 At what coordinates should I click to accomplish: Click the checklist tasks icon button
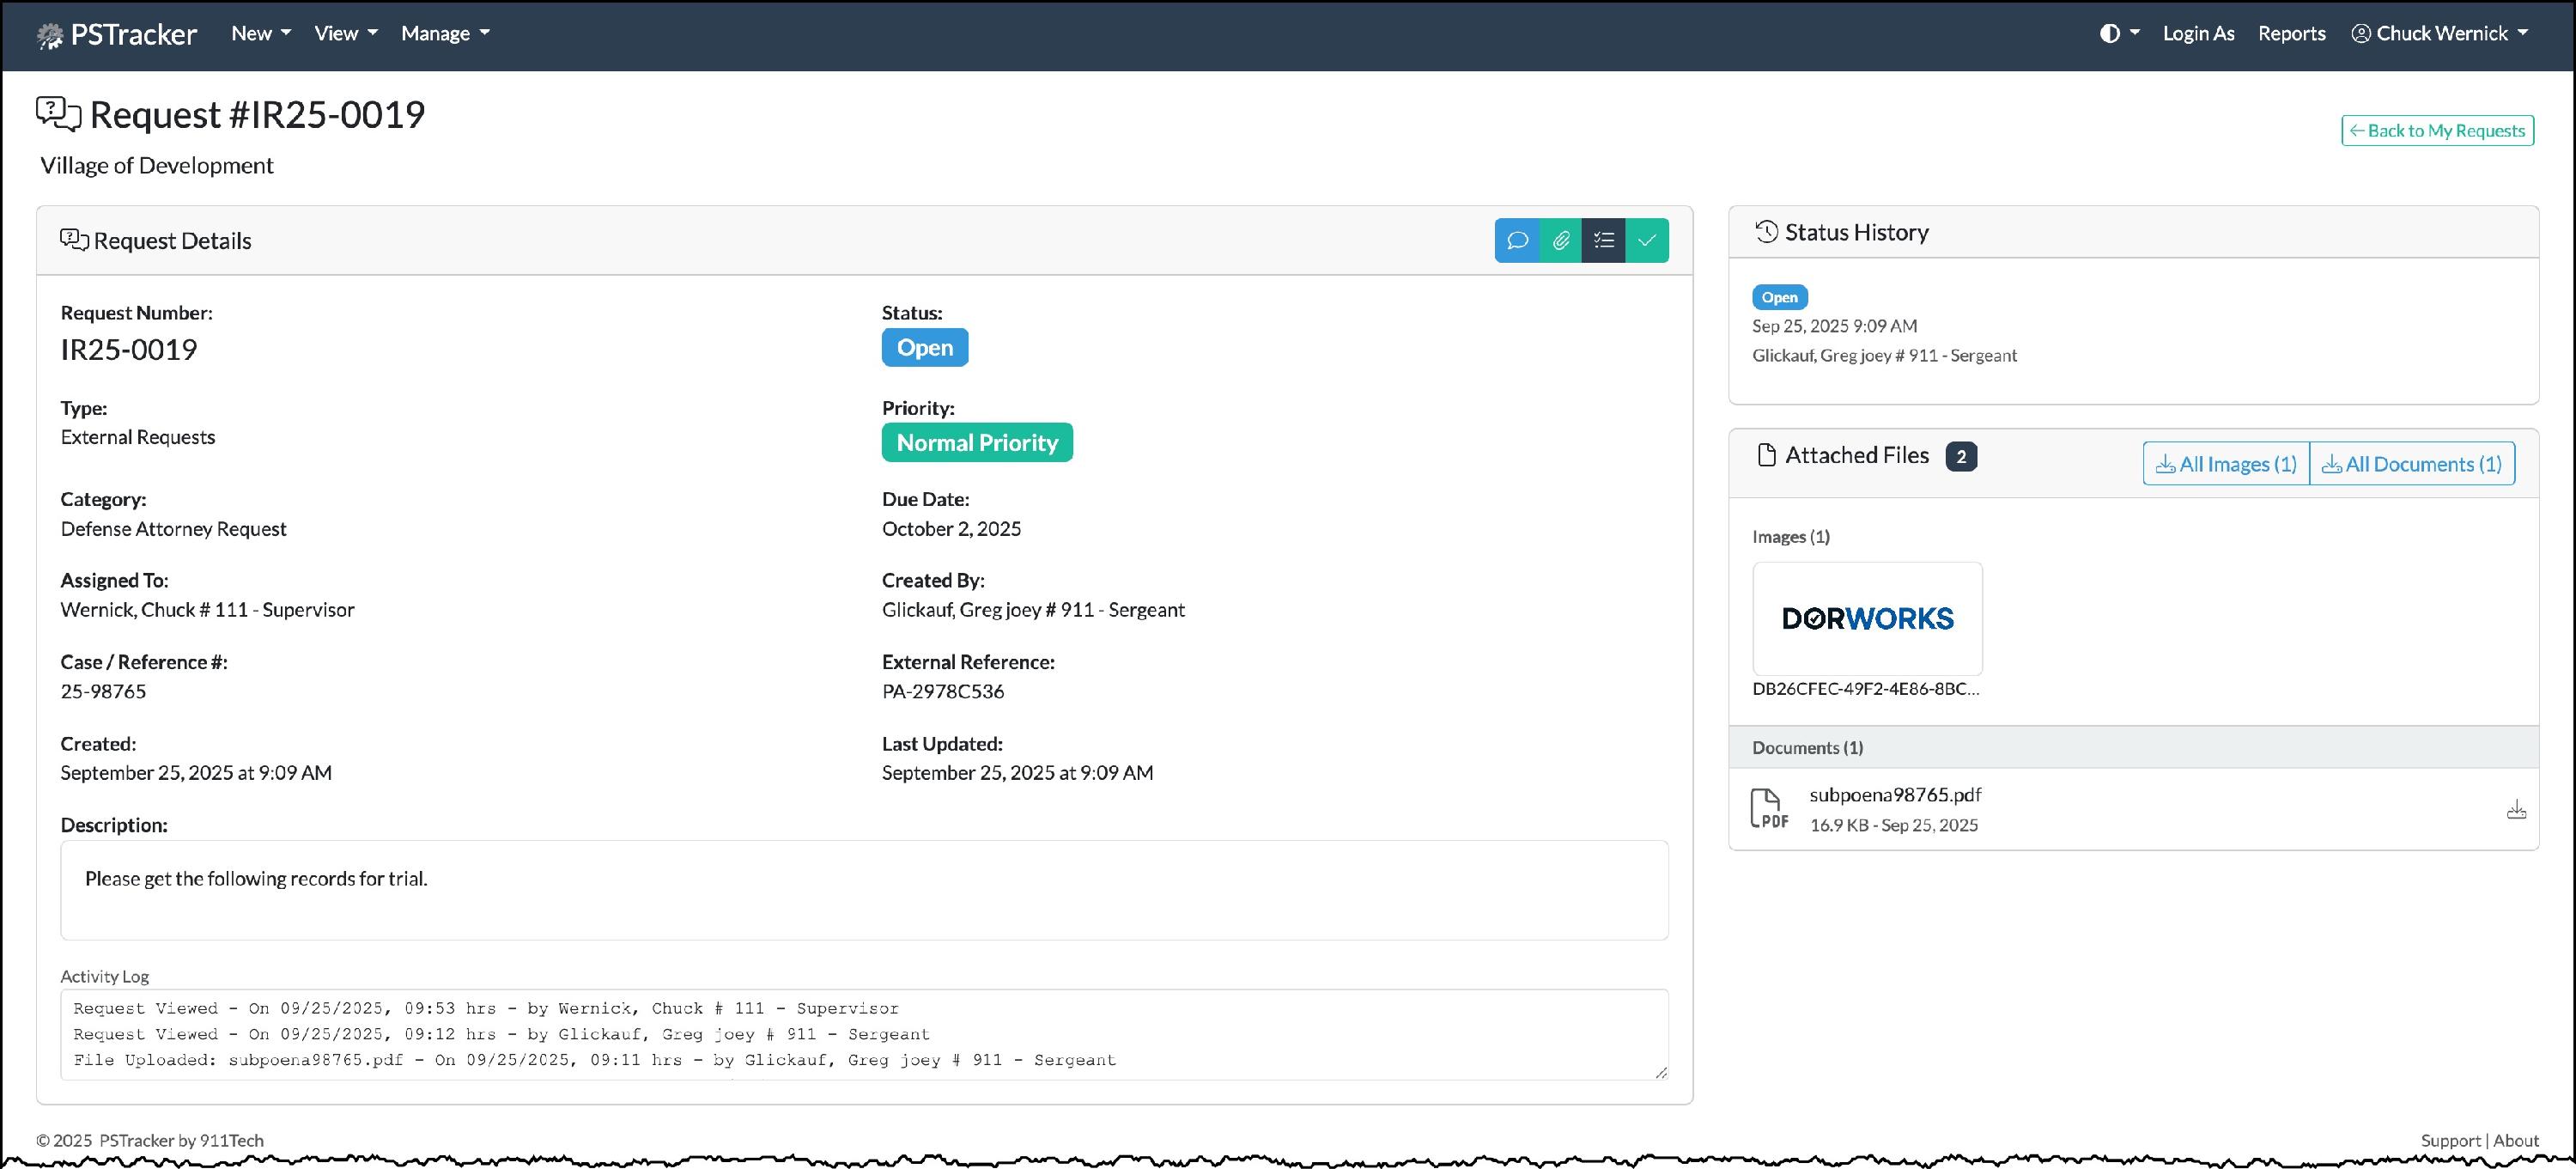[1603, 240]
